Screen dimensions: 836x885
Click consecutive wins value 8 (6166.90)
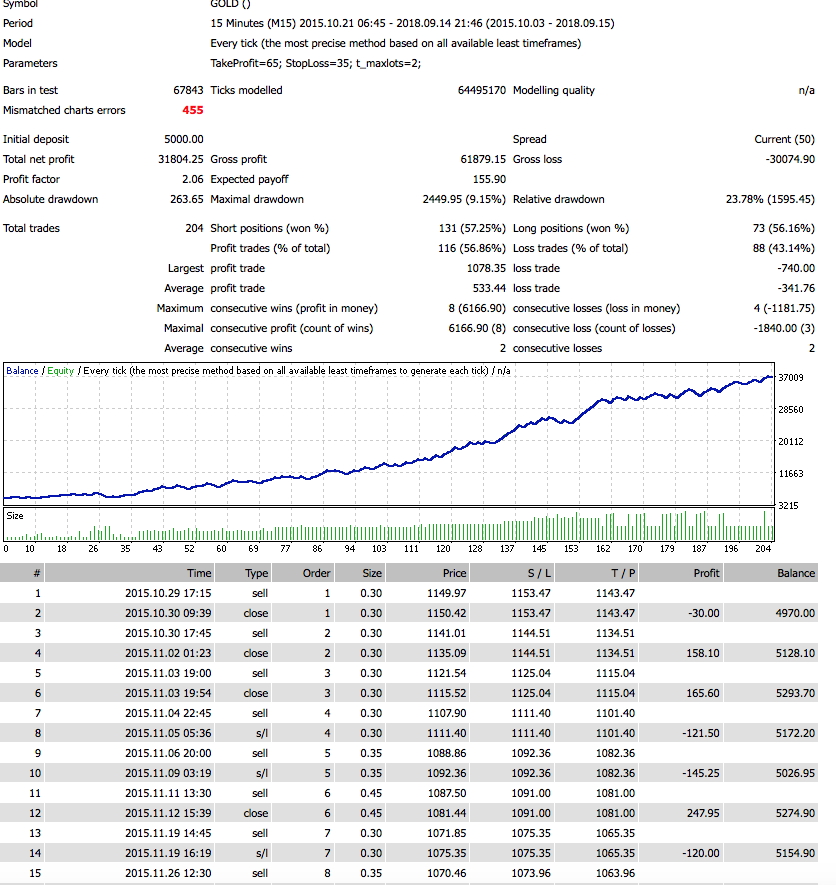pos(477,308)
